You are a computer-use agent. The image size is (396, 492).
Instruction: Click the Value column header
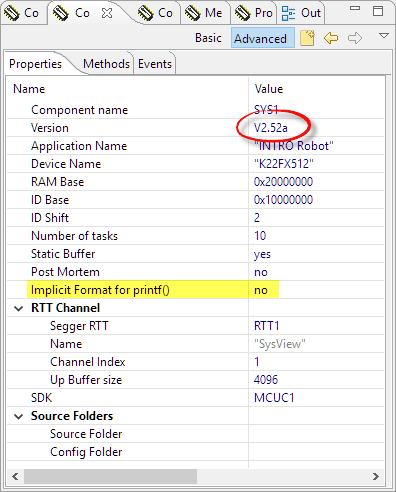coord(269,89)
